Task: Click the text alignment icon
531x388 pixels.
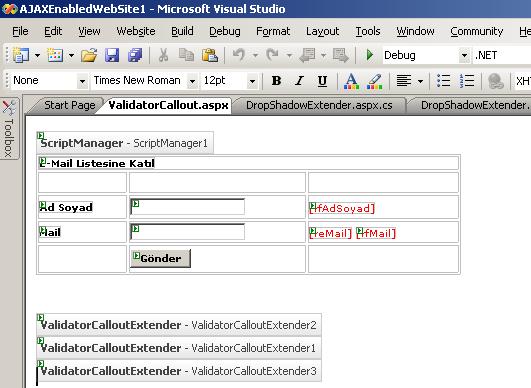Action: (x=404, y=81)
